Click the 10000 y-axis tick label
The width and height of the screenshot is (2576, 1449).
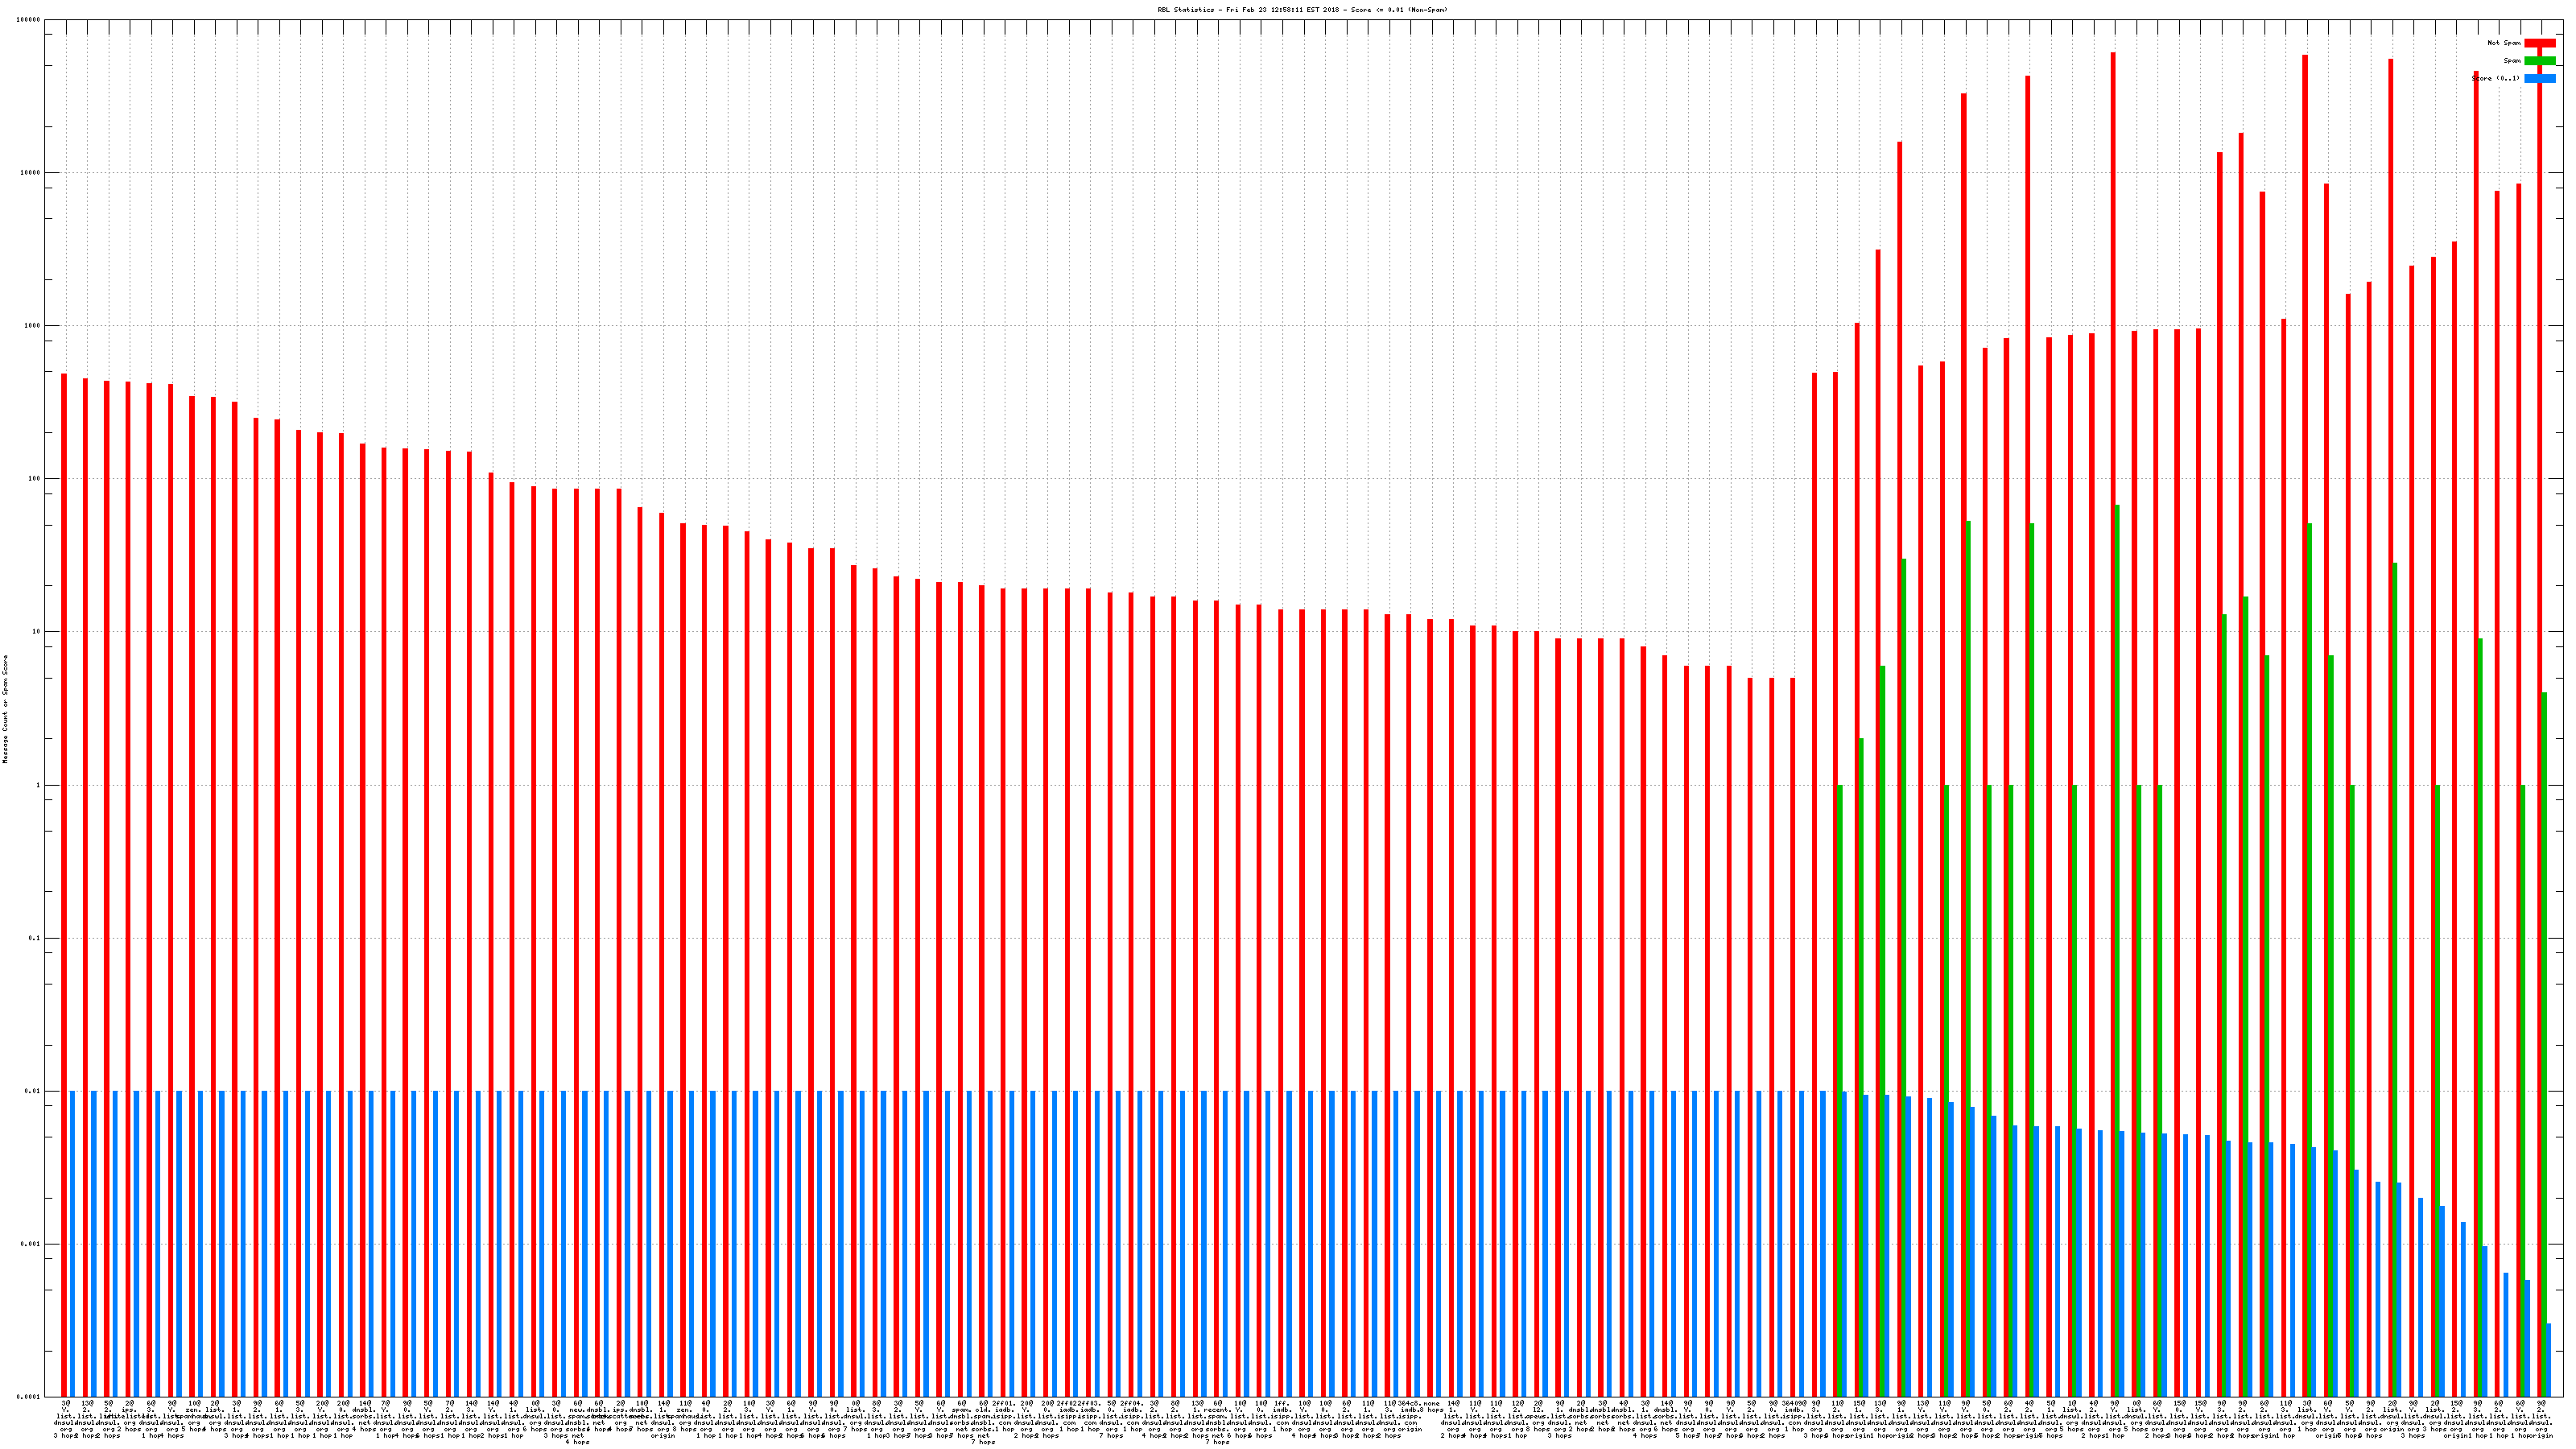click(30, 173)
